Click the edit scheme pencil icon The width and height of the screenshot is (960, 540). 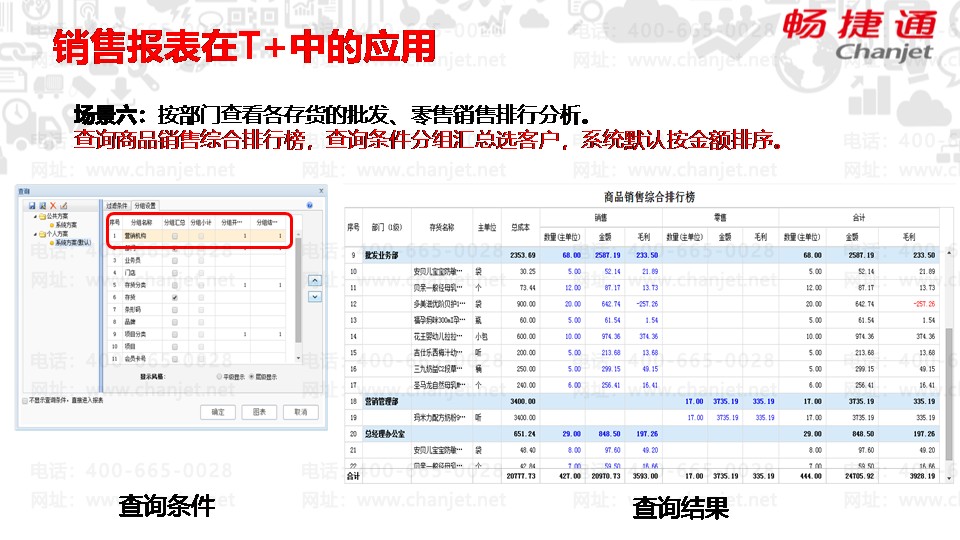click(x=63, y=206)
